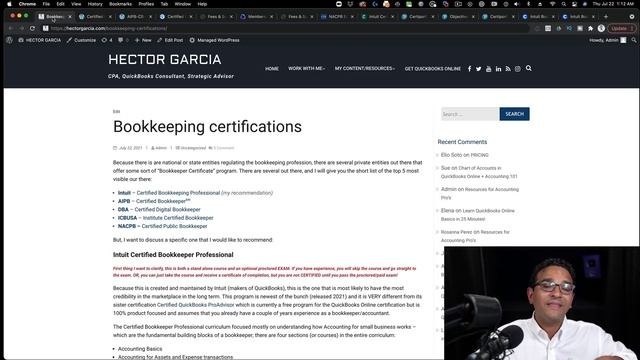The height and width of the screenshot is (360, 640).
Task: Click date and time in menu bar
Action: (613, 4)
